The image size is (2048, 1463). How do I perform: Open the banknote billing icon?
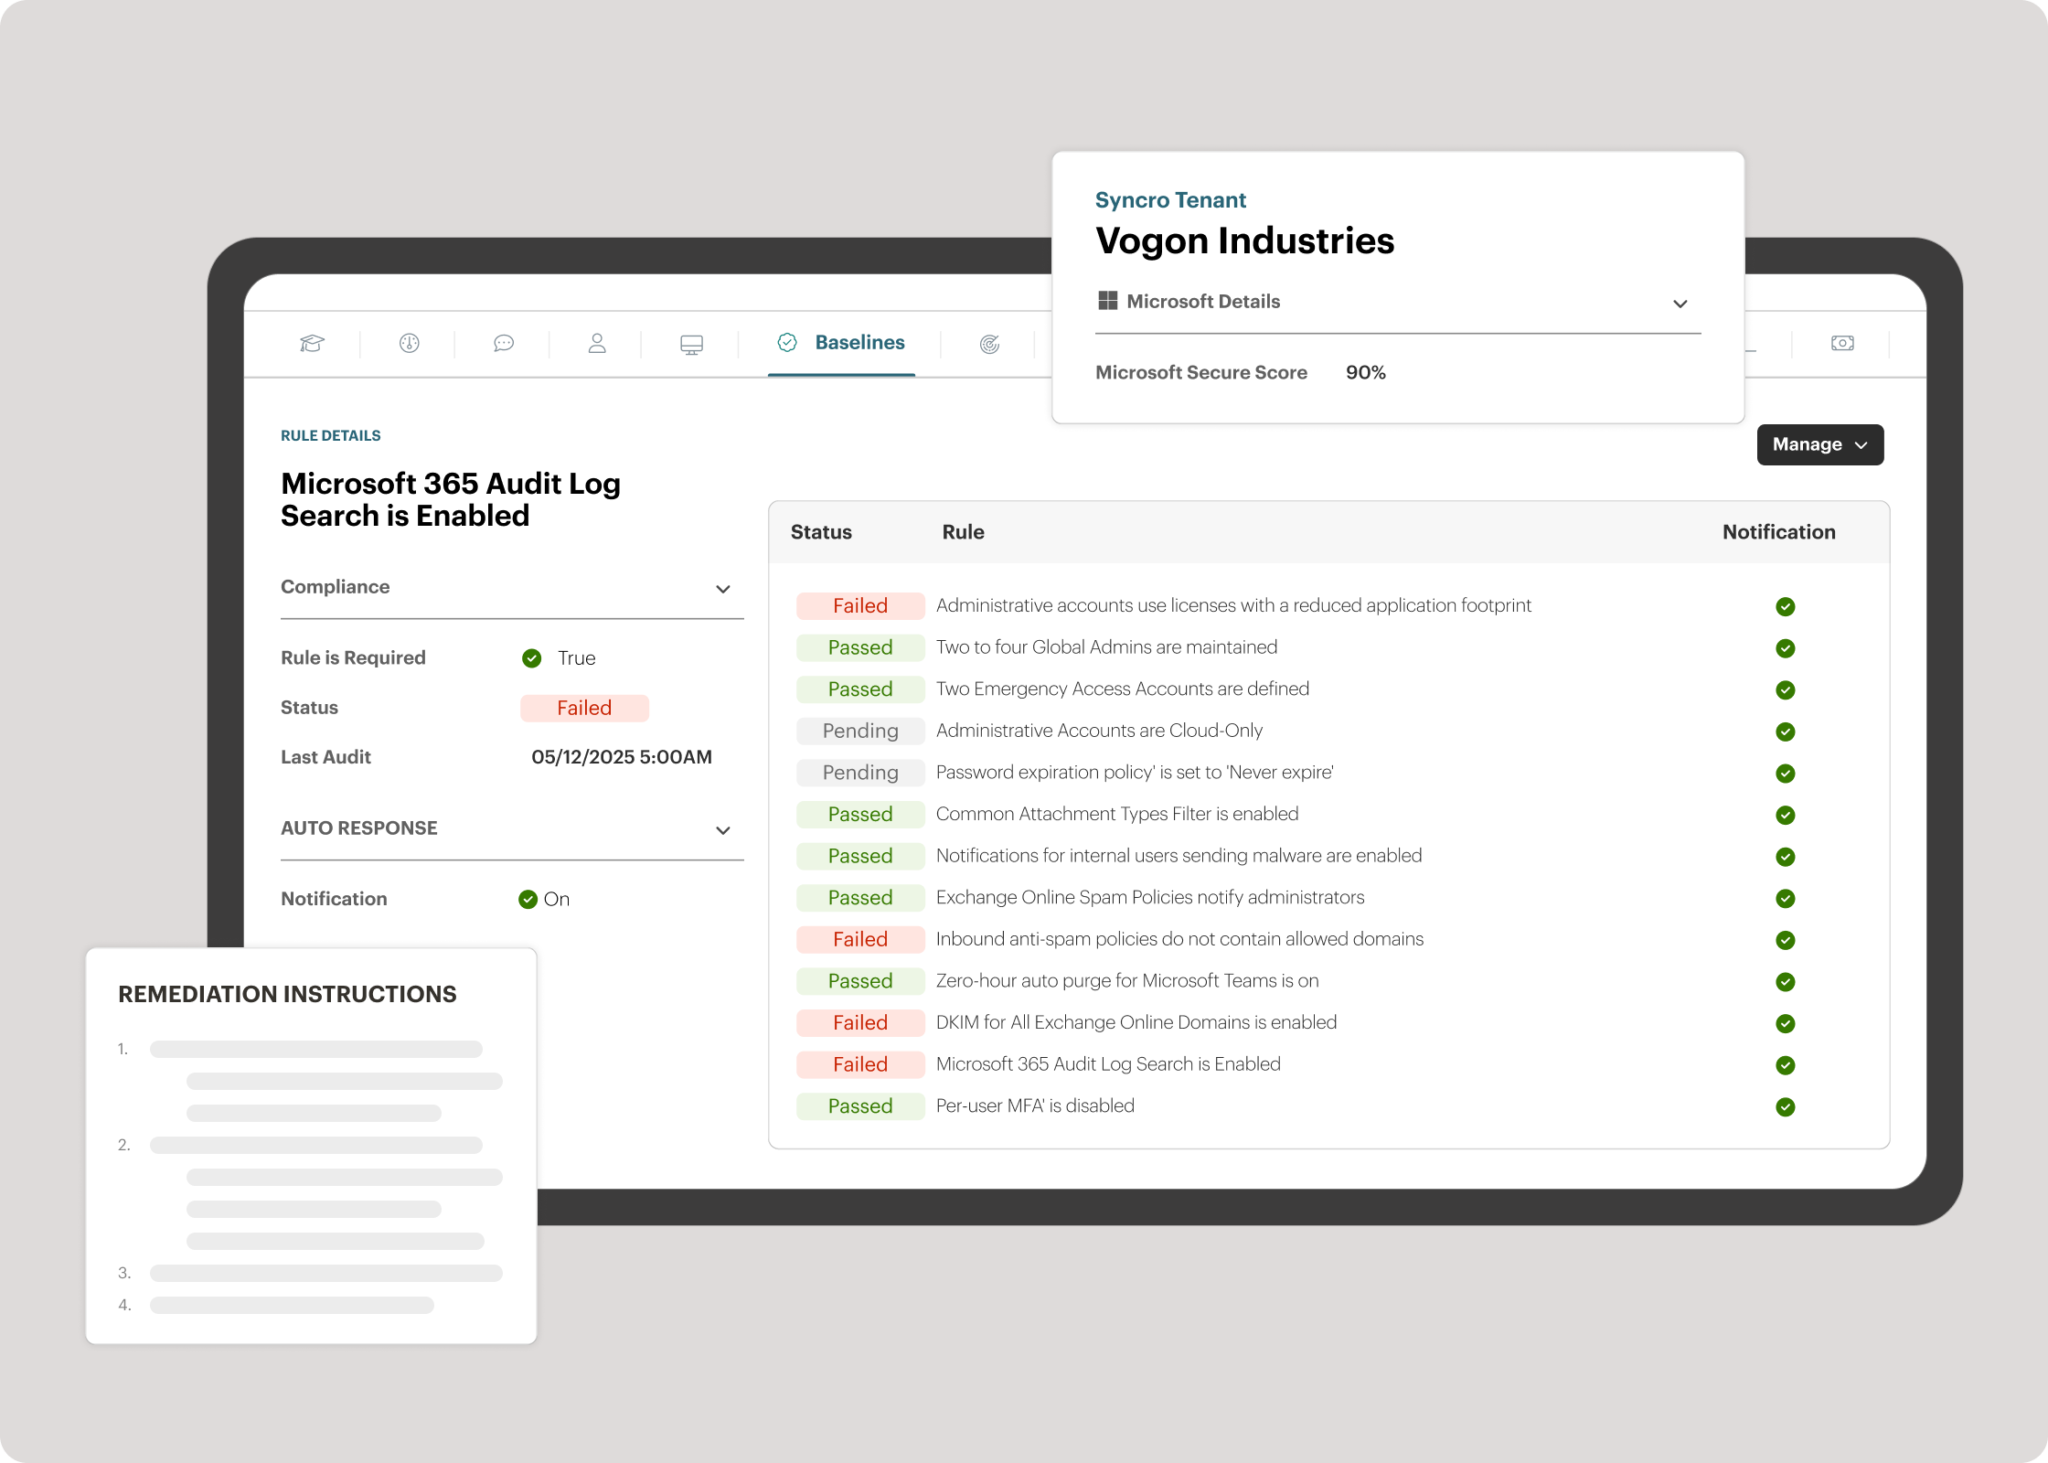point(1842,343)
